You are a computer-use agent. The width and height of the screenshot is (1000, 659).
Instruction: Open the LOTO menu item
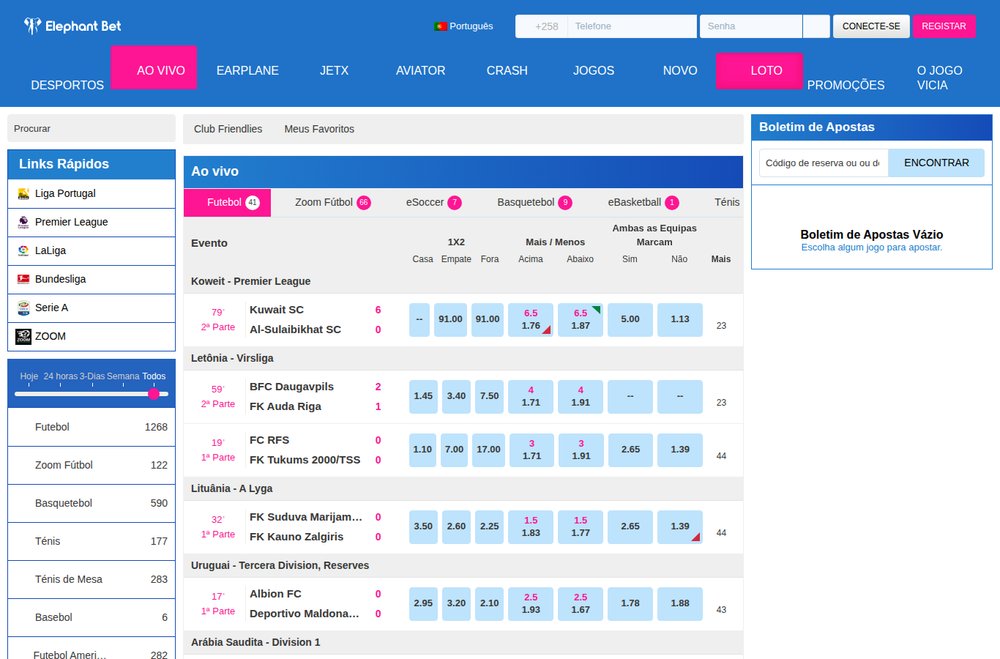click(759, 70)
